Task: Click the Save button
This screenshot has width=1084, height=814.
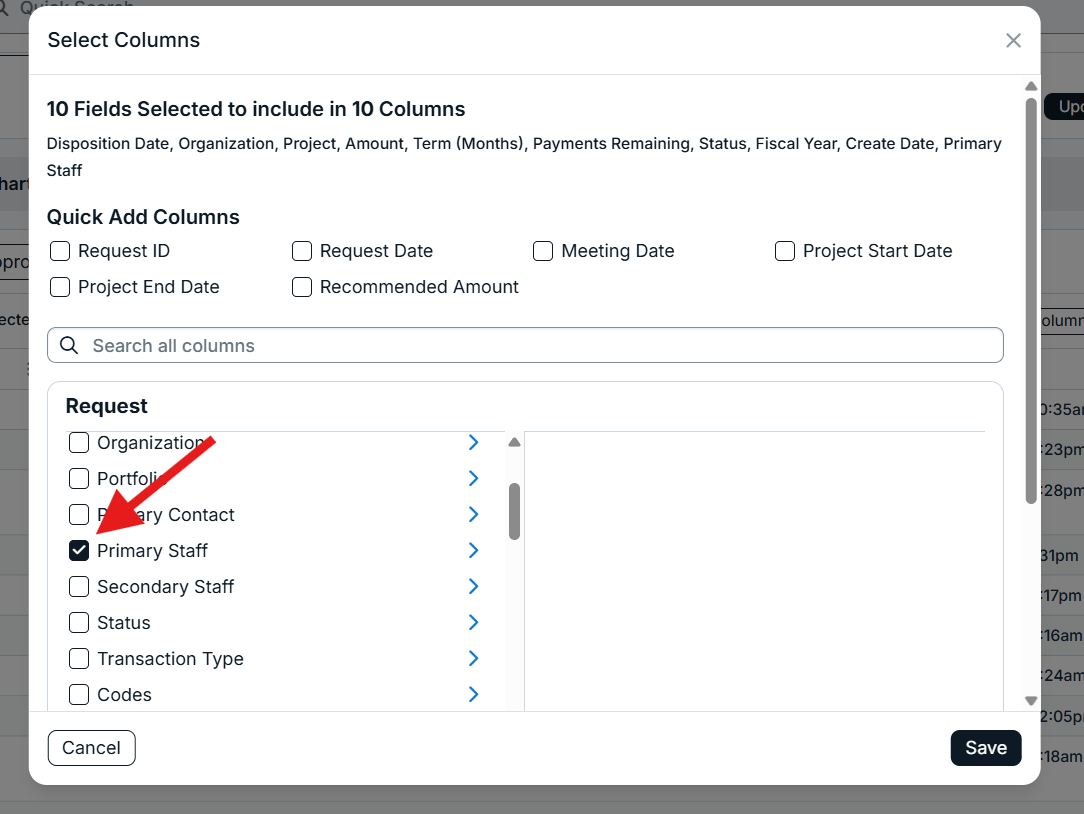Action: 986,748
